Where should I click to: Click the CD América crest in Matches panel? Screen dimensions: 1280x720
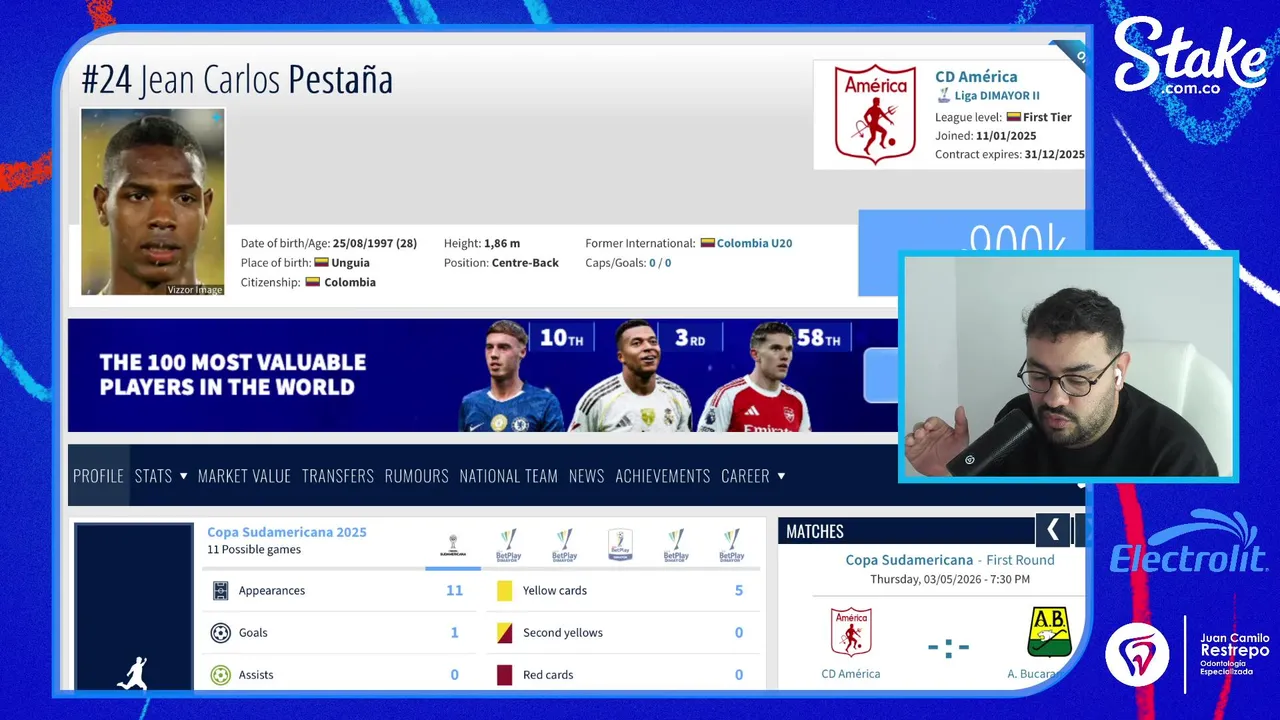pyautogui.click(x=851, y=632)
